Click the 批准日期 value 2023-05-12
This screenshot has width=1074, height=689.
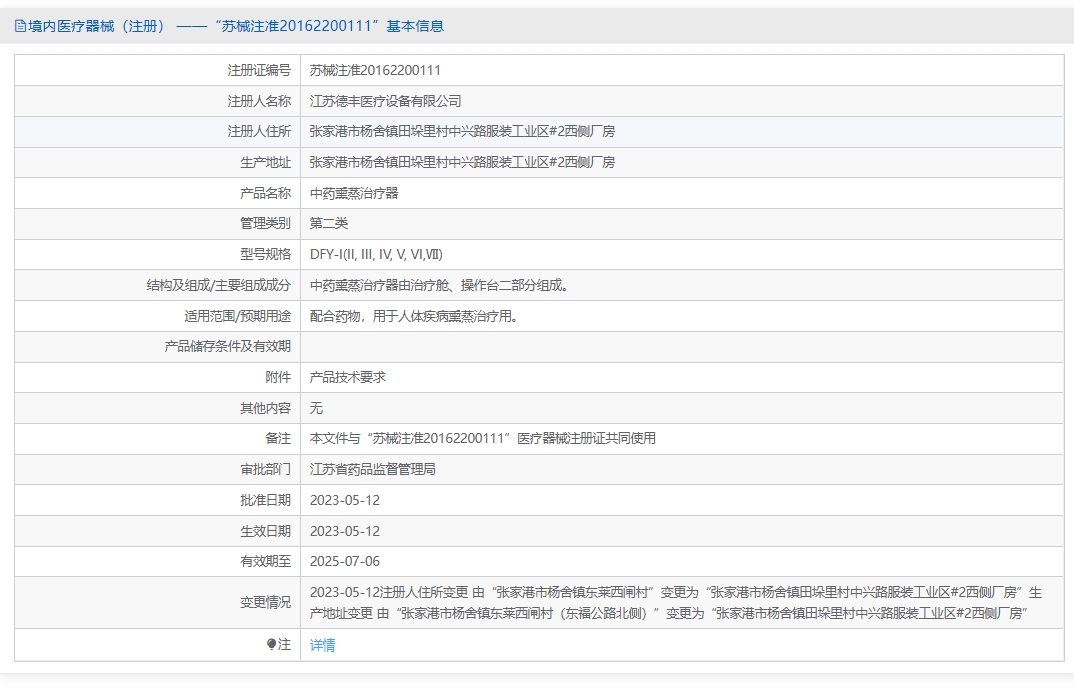[345, 501]
